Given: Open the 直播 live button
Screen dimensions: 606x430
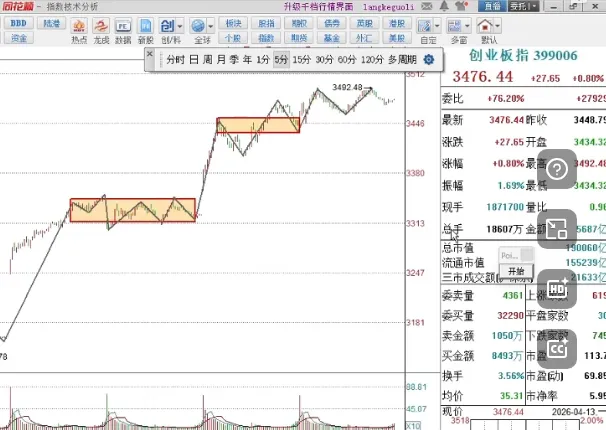Looking at the screenshot, I should [x=492, y=6].
